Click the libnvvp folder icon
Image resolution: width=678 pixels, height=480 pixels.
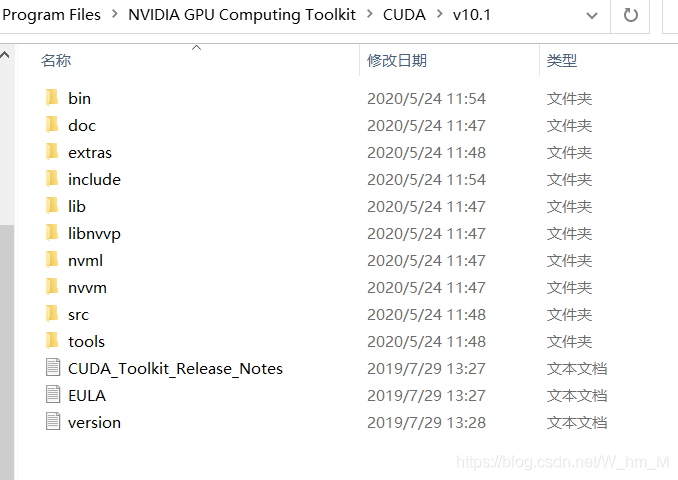[x=52, y=233]
